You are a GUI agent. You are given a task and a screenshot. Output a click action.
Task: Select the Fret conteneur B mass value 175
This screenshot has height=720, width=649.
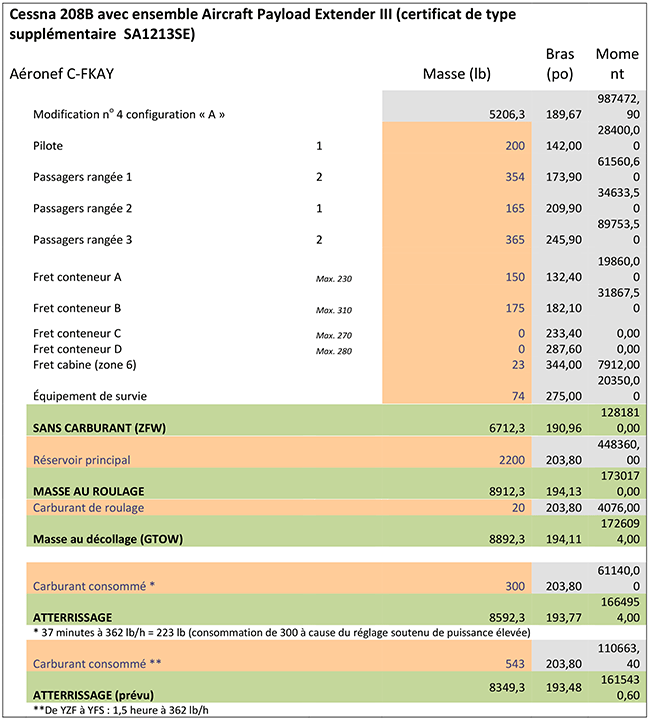tap(514, 309)
